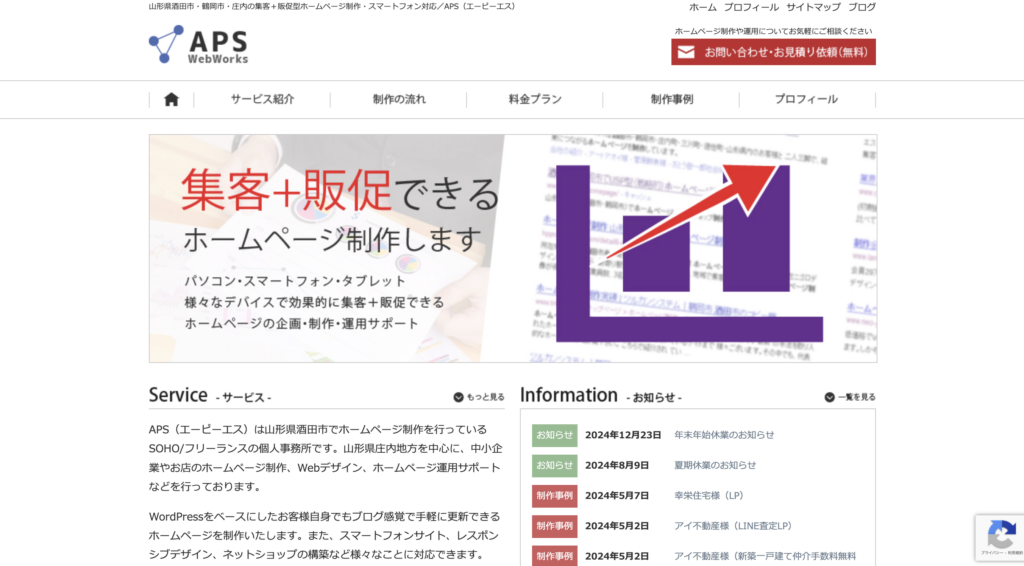Open the 夏期休業のお知らせ news link
Viewport: 1024px width, 566px height.
coord(715,465)
